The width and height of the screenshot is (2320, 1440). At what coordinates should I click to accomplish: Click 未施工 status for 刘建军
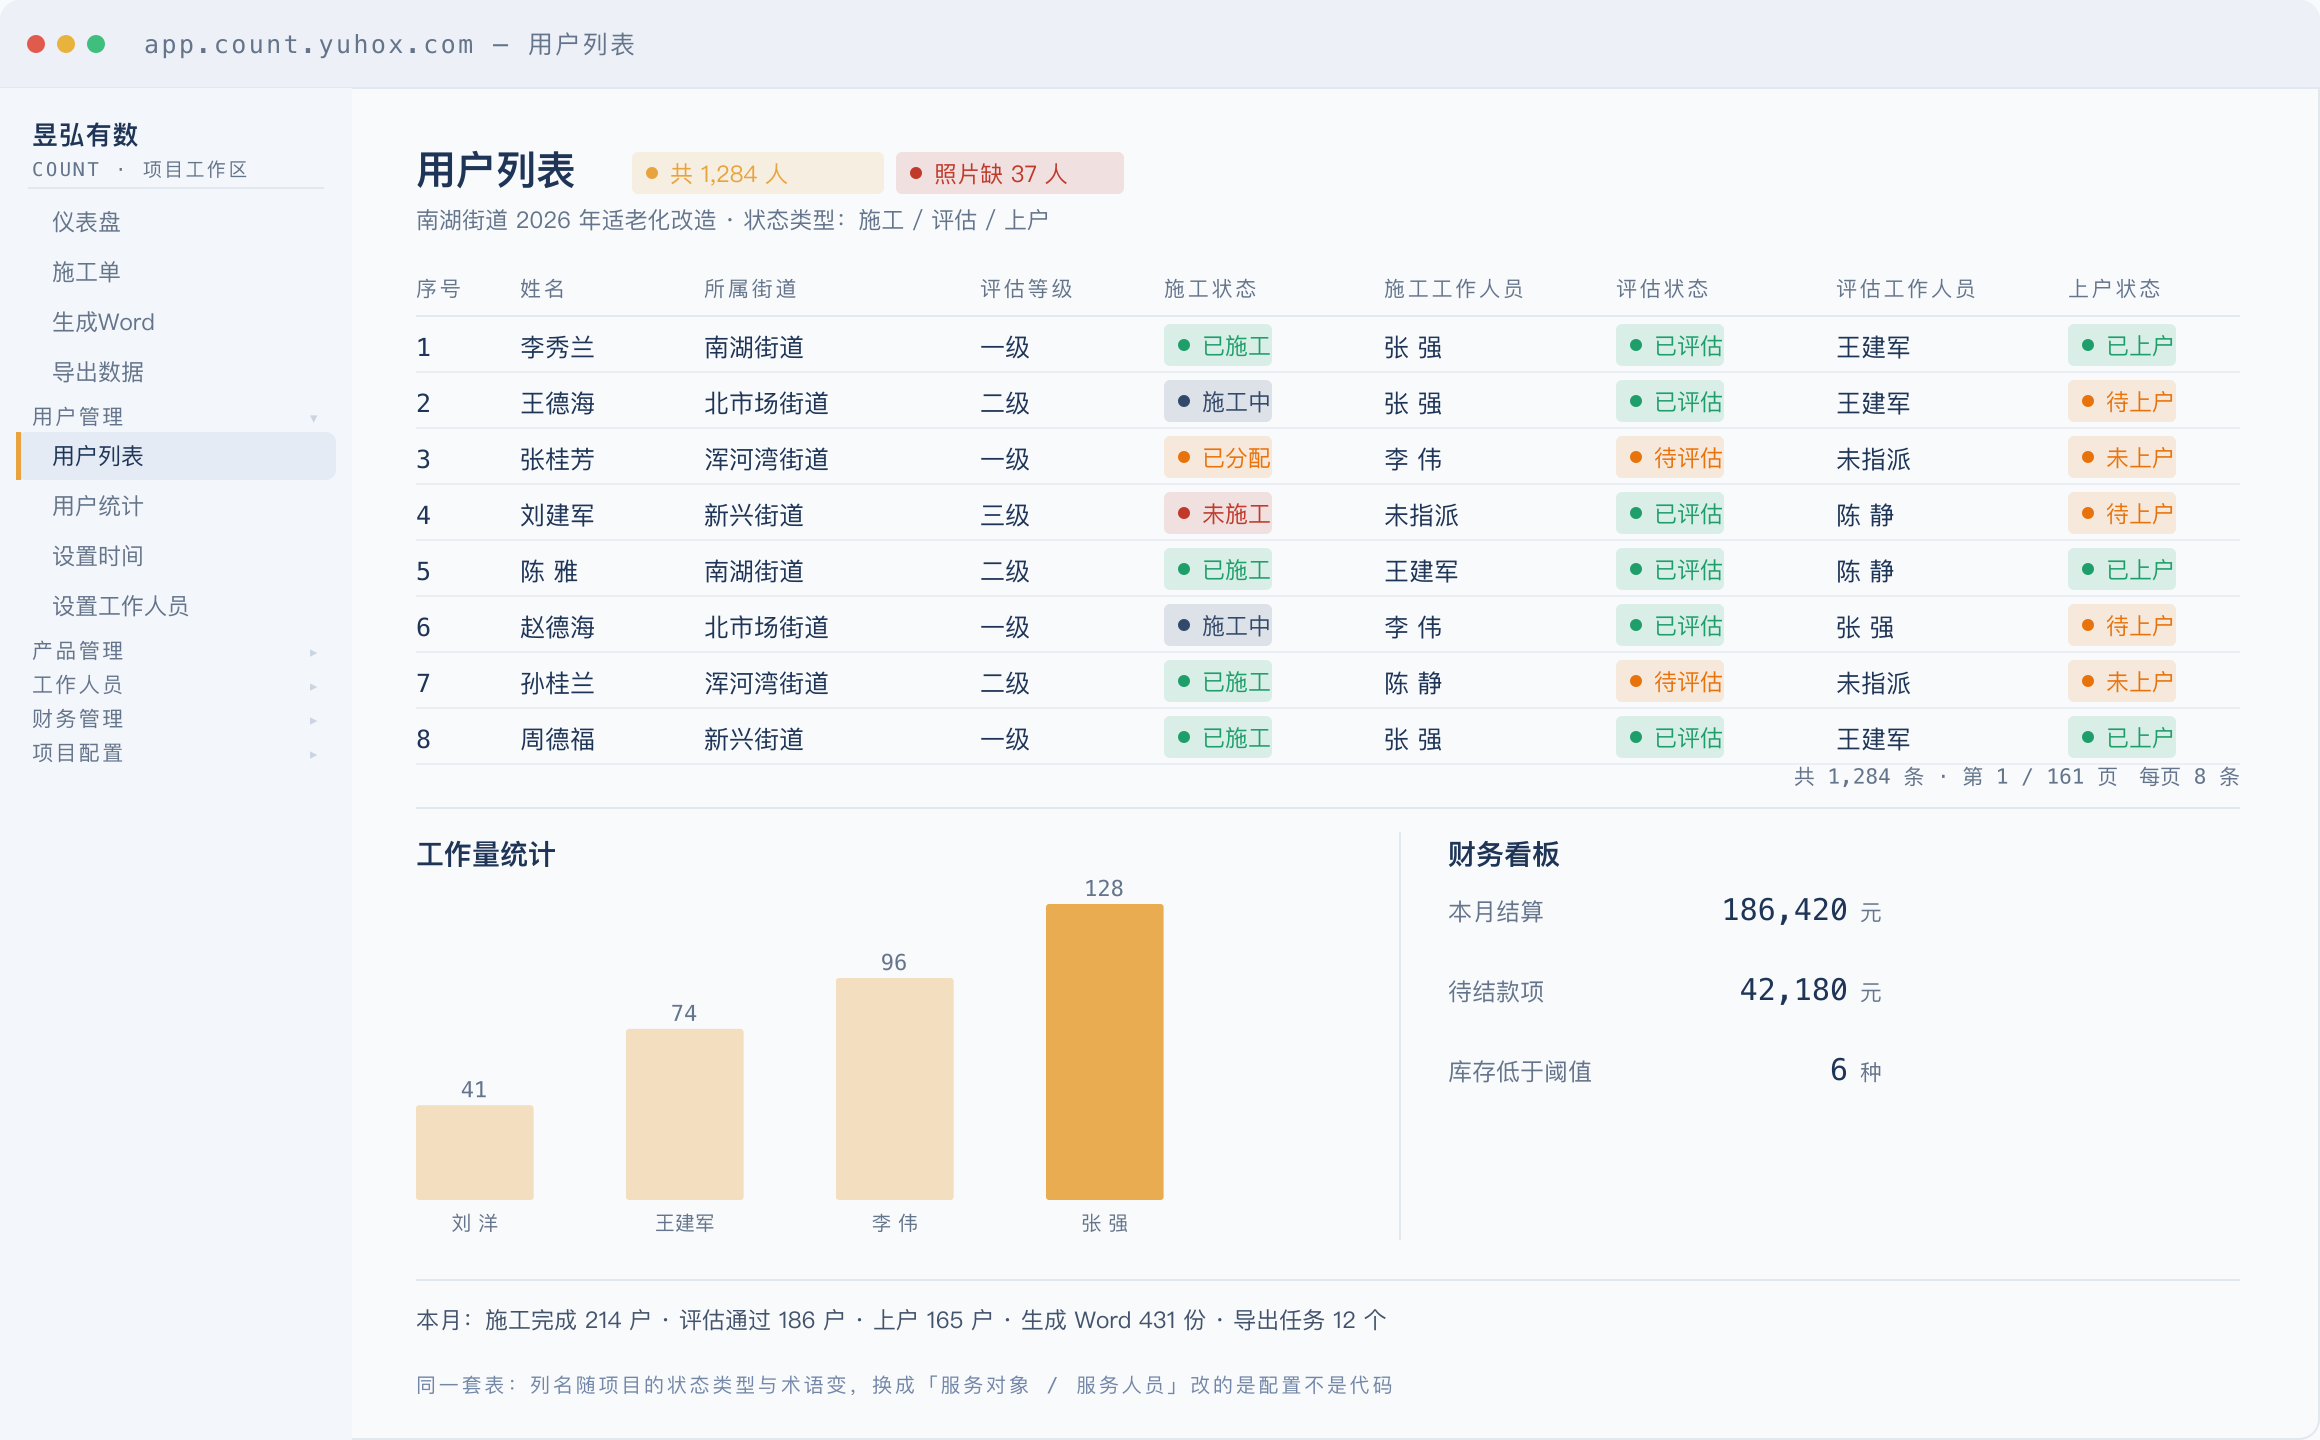click(1217, 514)
